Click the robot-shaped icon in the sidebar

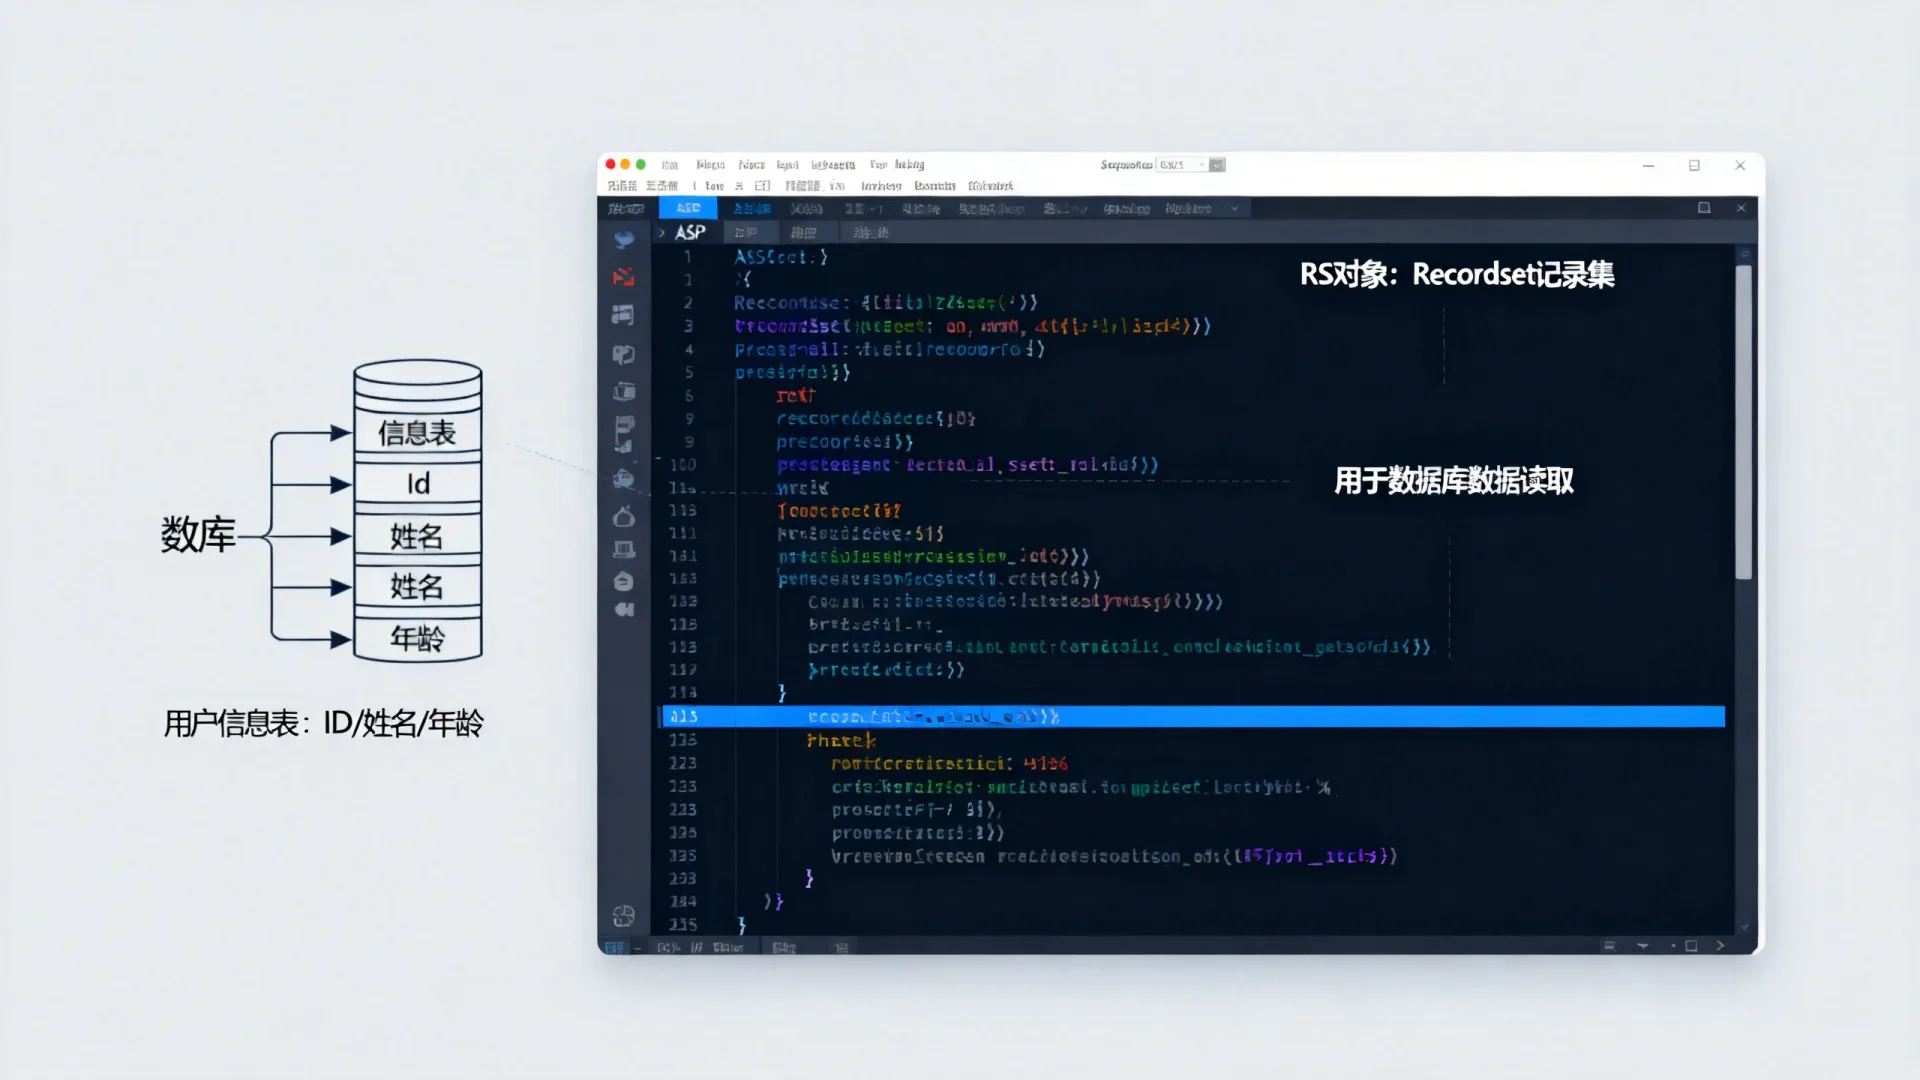point(624,478)
